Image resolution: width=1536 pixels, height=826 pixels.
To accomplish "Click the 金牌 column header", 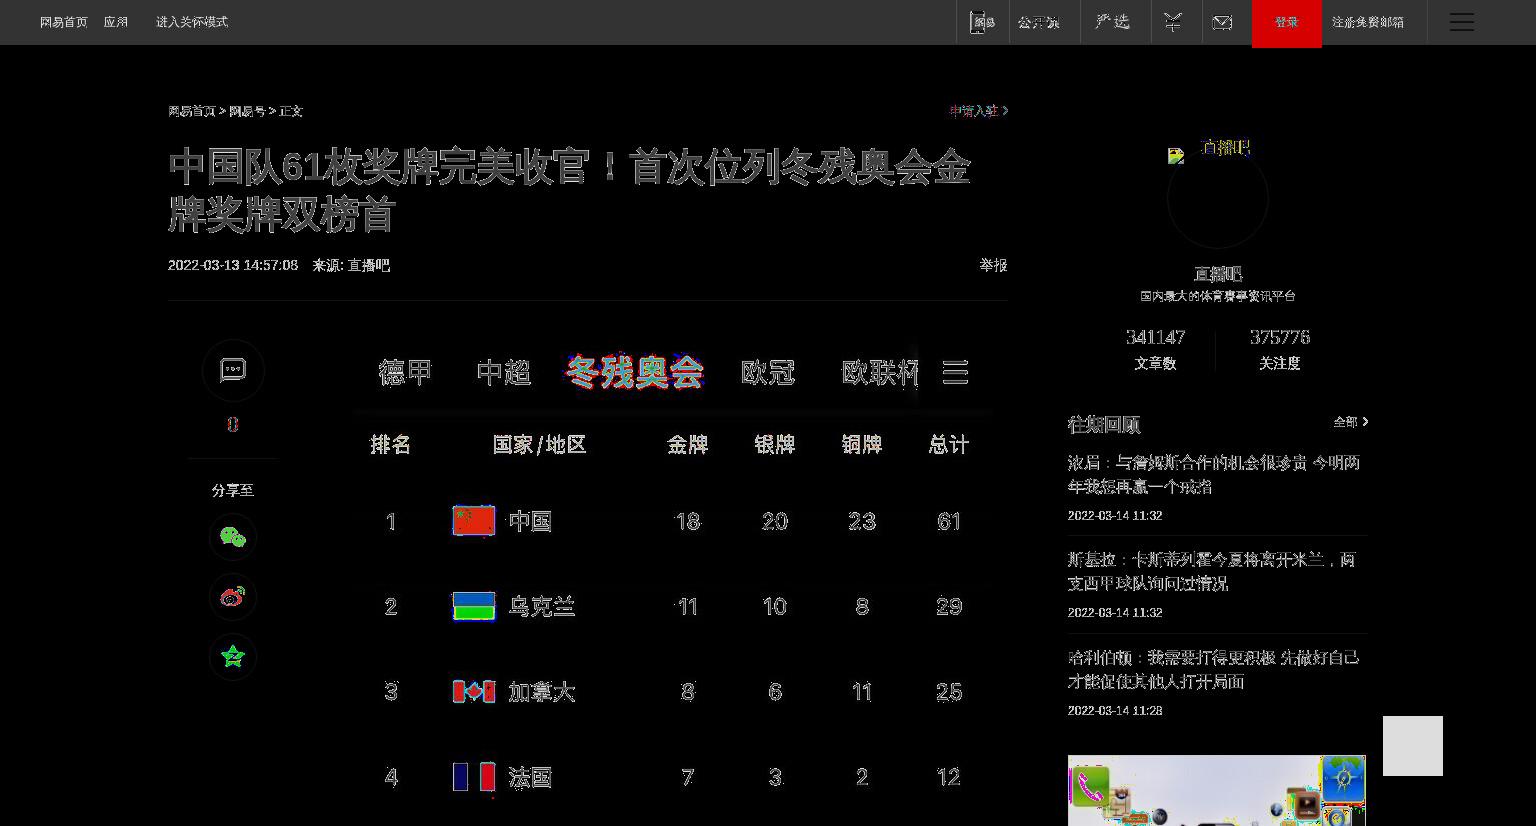I will tap(688, 444).
